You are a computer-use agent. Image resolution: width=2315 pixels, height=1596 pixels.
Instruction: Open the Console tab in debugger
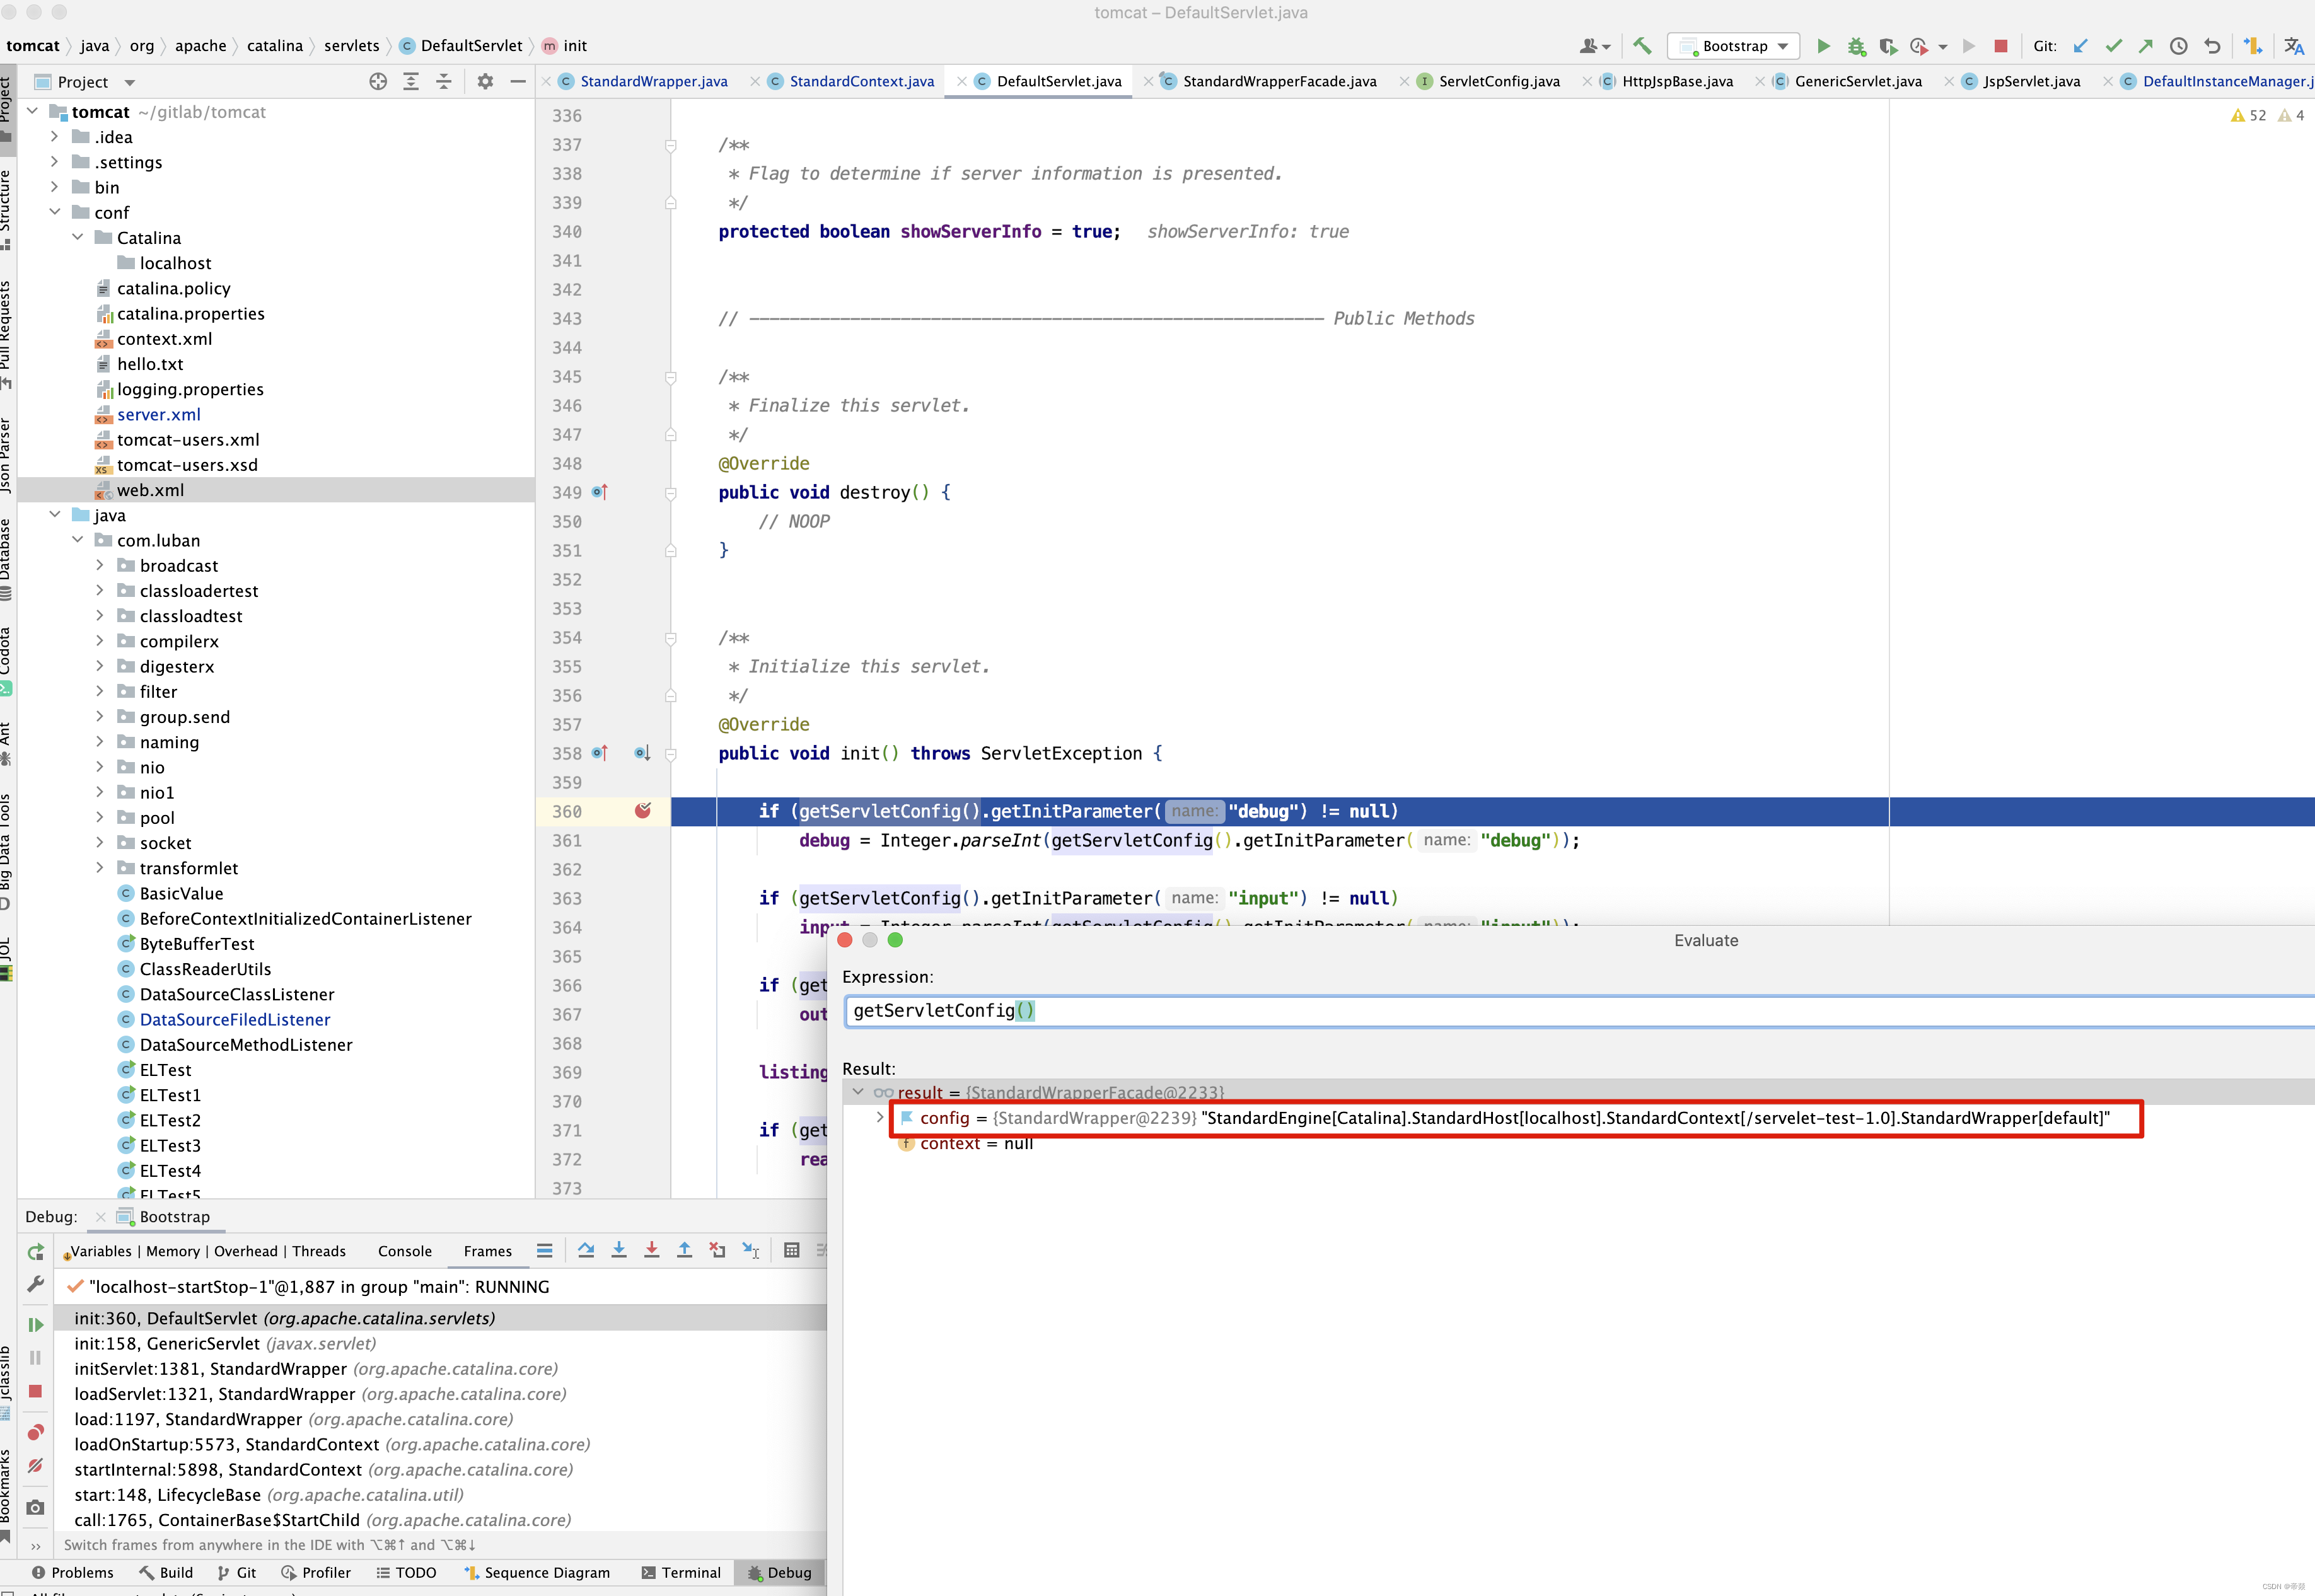click(405, 1251)
